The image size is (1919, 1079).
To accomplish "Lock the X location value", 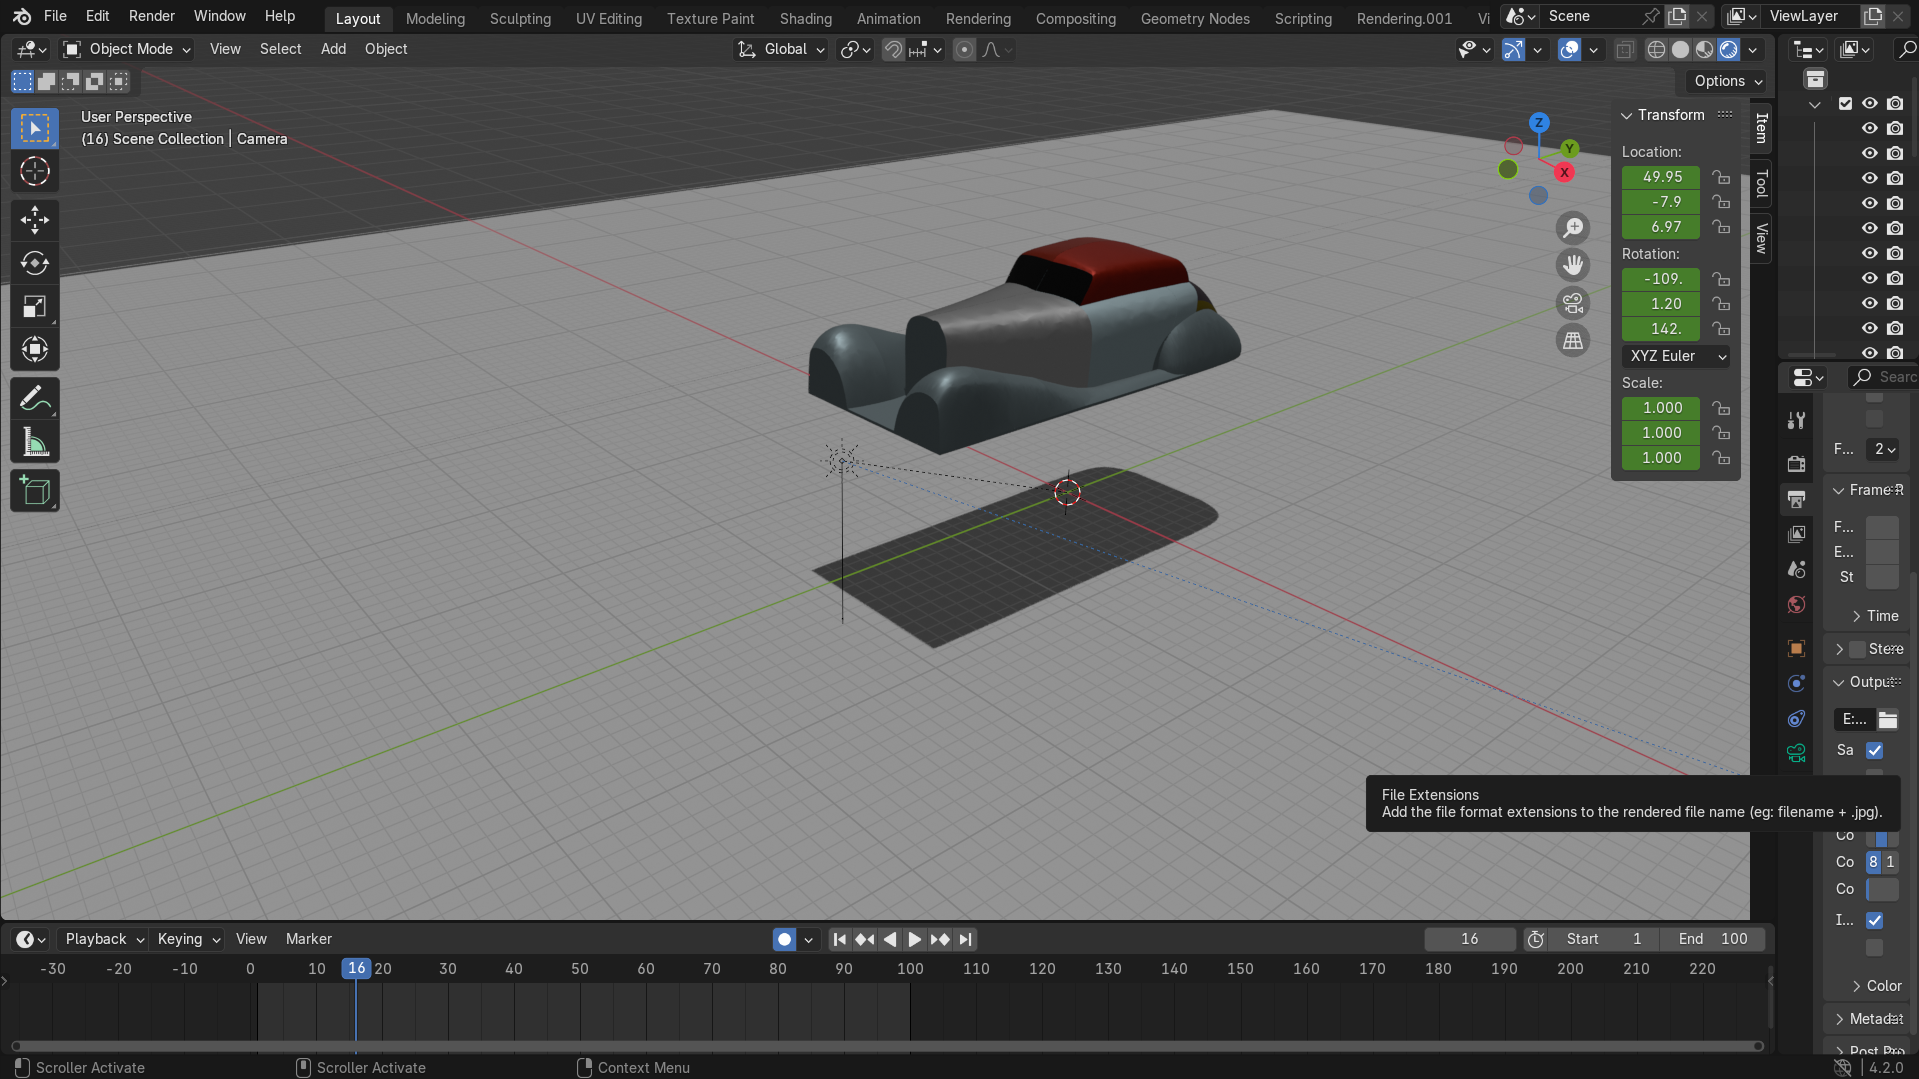I will click(x=1720, y=177).
